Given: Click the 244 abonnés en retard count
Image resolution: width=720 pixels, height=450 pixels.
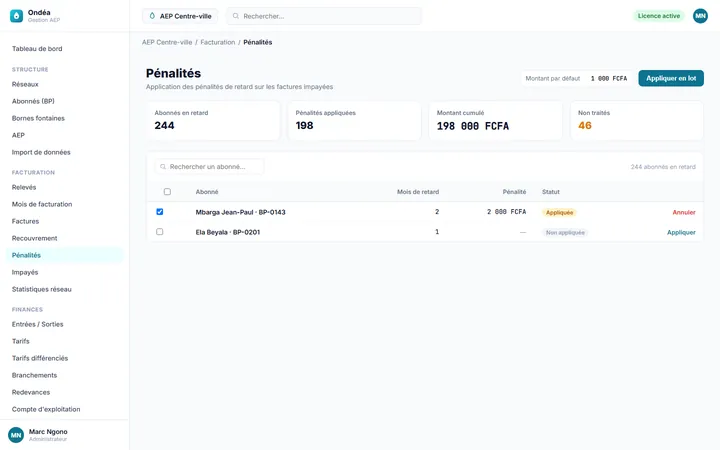Looking at the screenshot, I should pos(663,167).
